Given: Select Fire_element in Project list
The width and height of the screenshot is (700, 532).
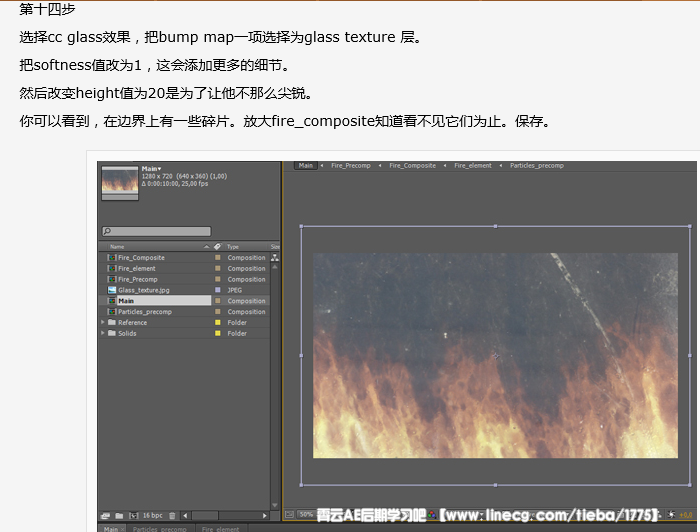Looking at the screenshot, I should [137, 268].
